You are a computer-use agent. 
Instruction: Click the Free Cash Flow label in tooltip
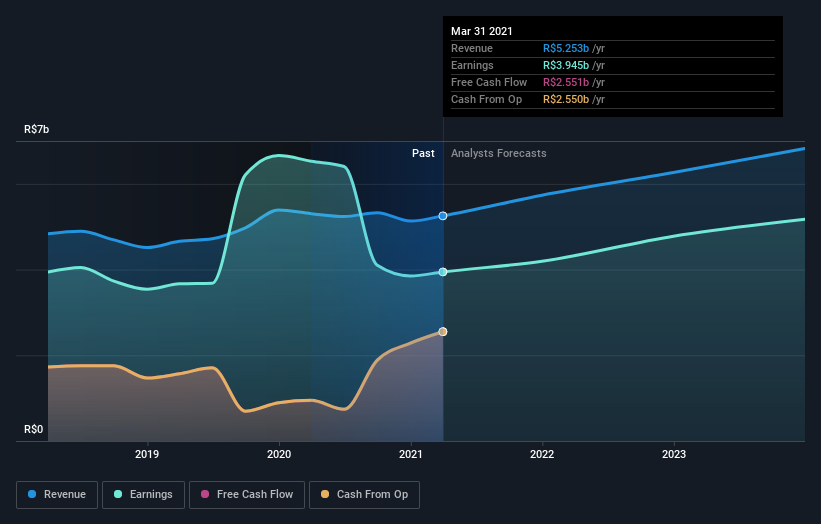[489, 82]
